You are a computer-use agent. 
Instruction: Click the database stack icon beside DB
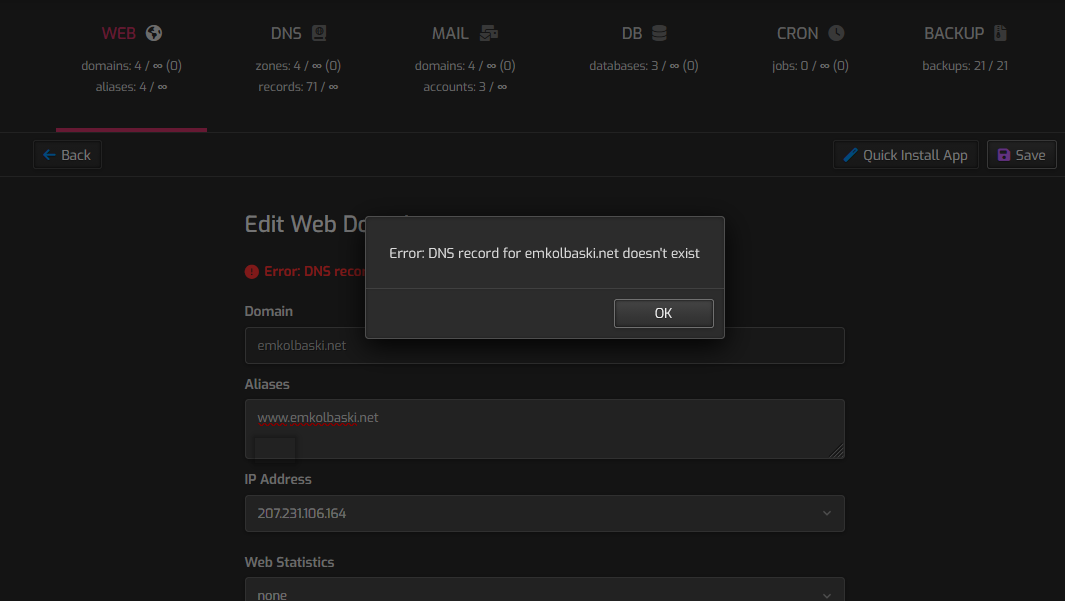tap(659, 33)
